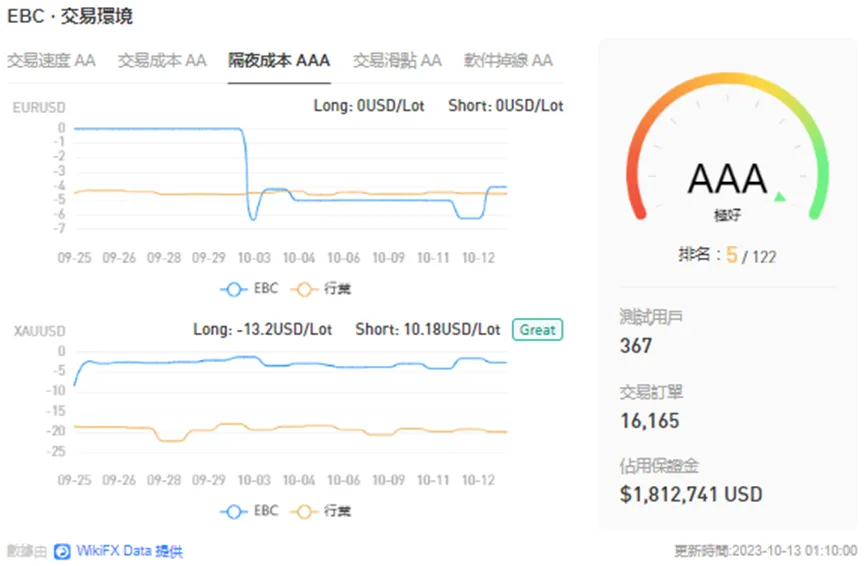Click the 極好 label under AAA
The height and width of the screenshot is (566, 865).
click(x=727, y=215)
